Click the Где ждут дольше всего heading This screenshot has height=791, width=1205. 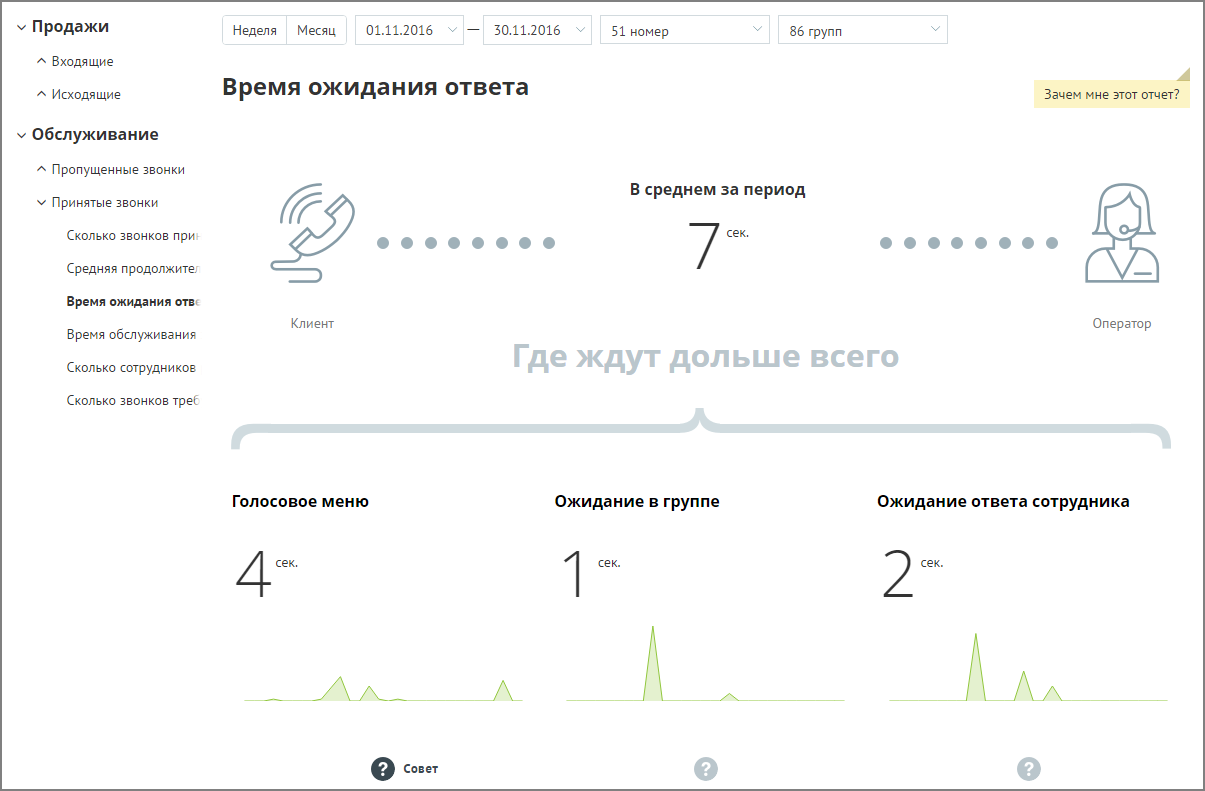click(x=705, y=356)
